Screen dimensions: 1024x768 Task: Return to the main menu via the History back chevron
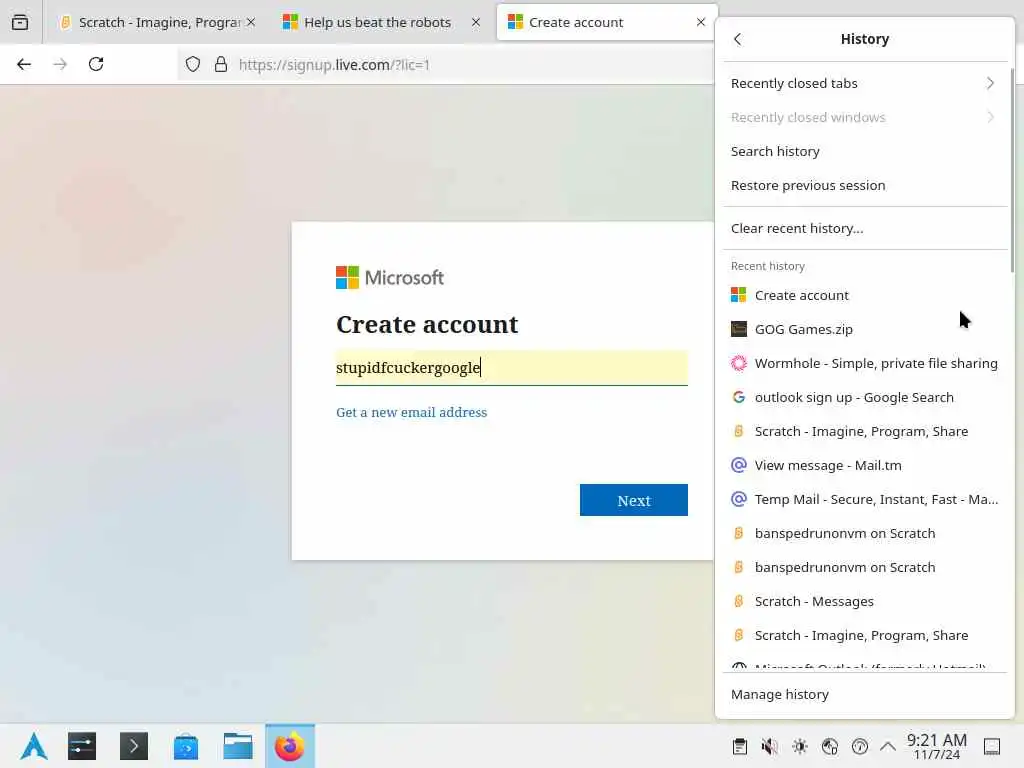[x=738, y=39]
